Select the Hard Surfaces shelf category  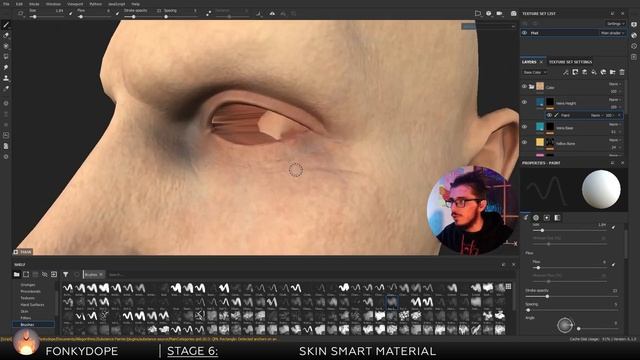(32, 305)
